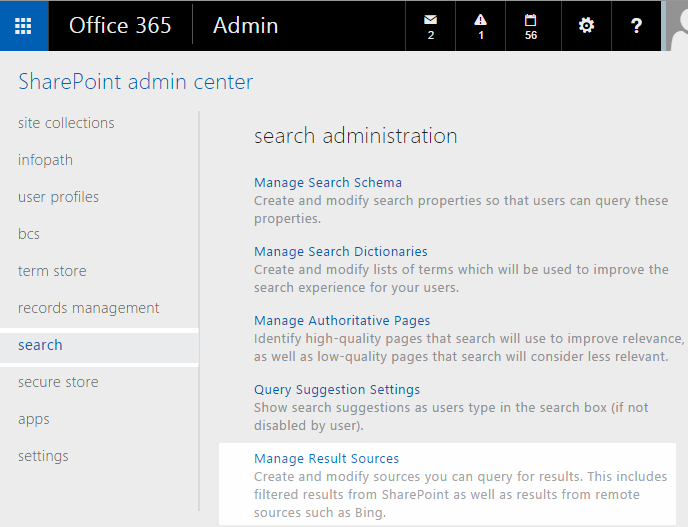This screenshot has height=527, width=688.
Task: Open the mail notifications envelope icon
Action: point(431,25)
